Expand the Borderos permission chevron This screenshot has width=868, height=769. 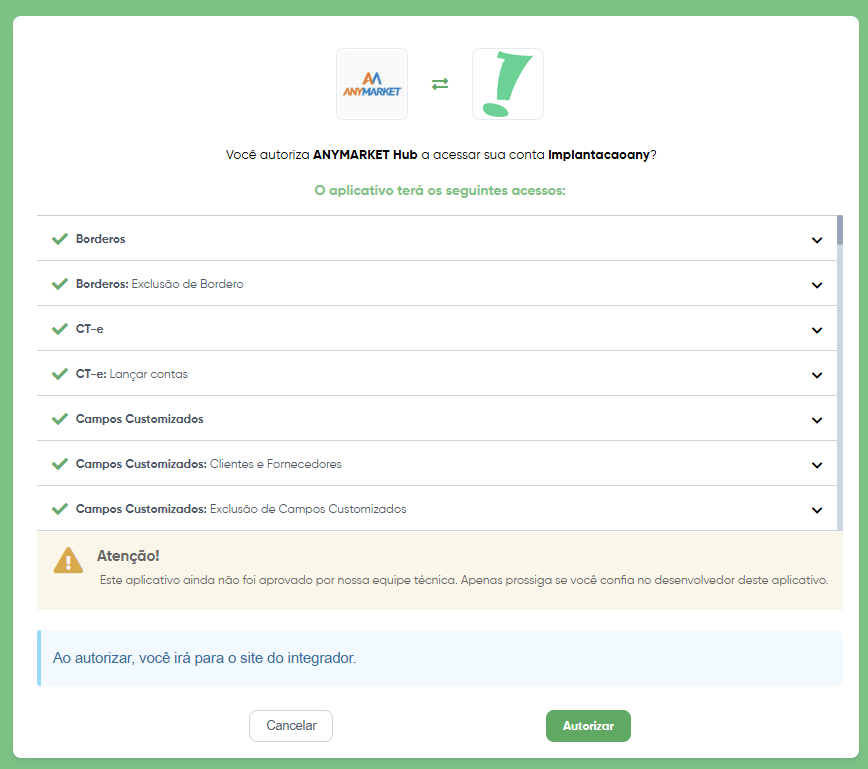817,240
